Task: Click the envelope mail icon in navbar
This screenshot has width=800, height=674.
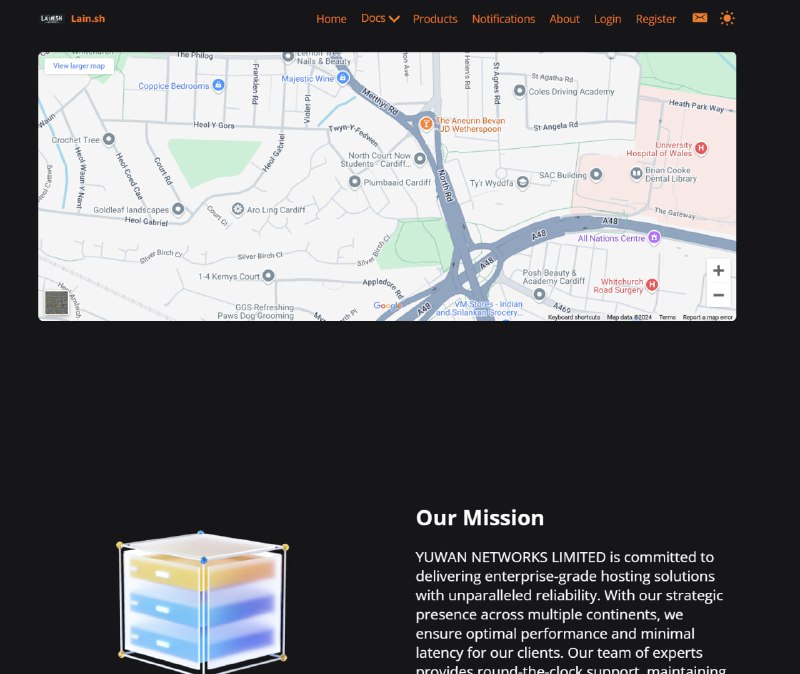Action: (700, 18)
